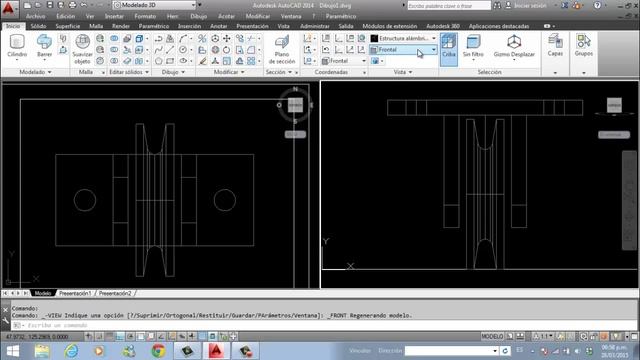The height and width of the screenshot is (360, 640).
Task: Expand the Dibujo panel
Action: [173, 72]
